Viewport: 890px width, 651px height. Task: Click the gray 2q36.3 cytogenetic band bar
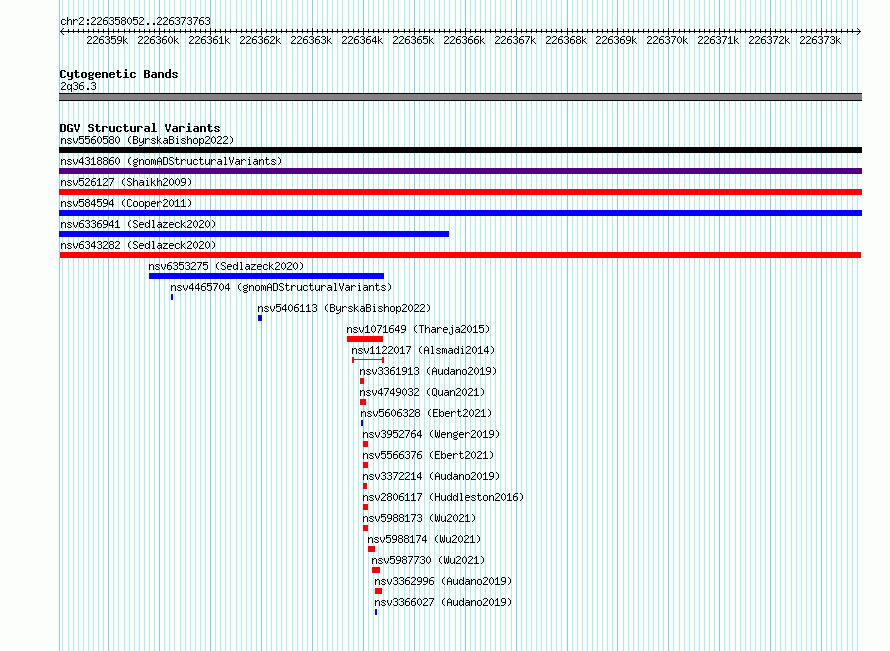(460, 97)
